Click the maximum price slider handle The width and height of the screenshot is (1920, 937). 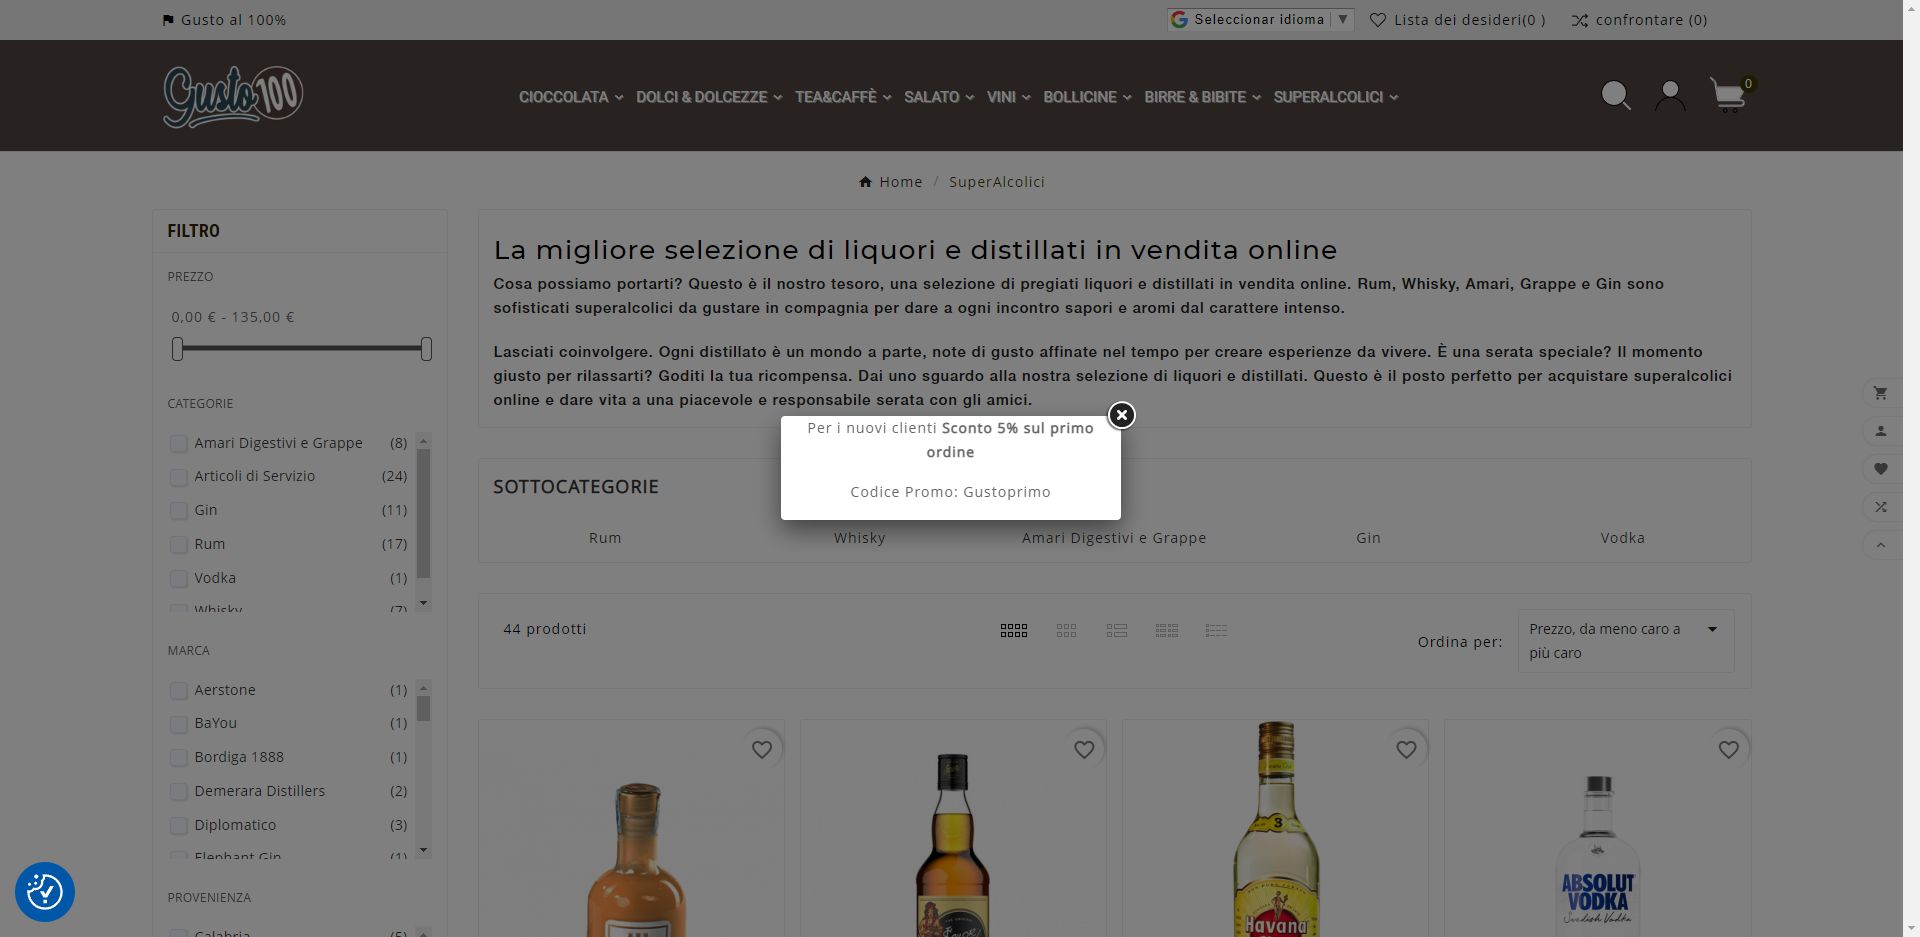click(x=426, y=349)
